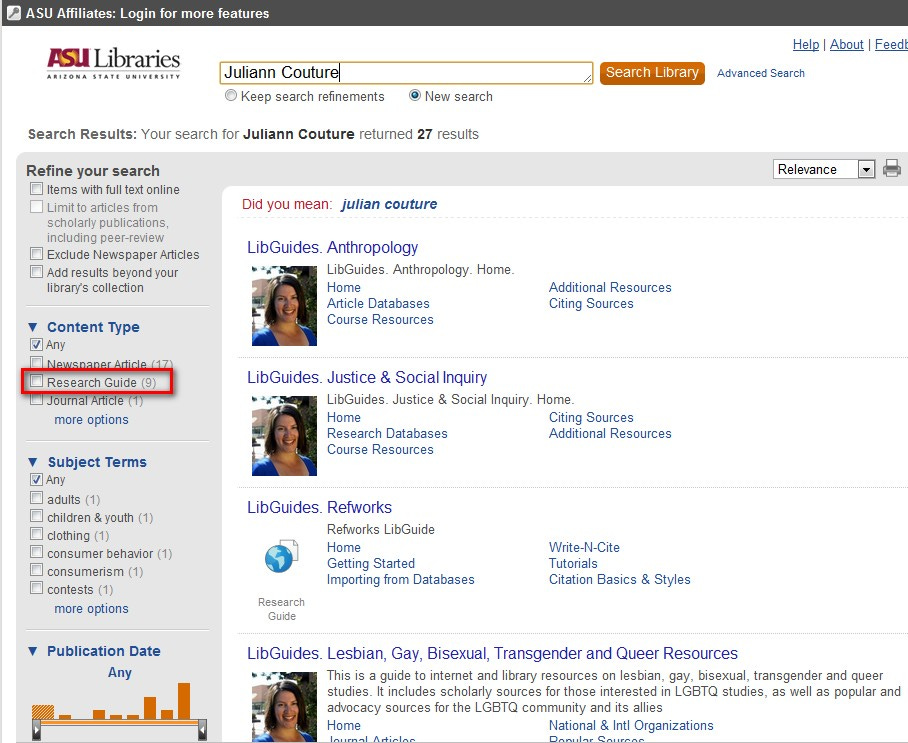
Task: Open Citation Basics & Styles link
Action: 619,580
